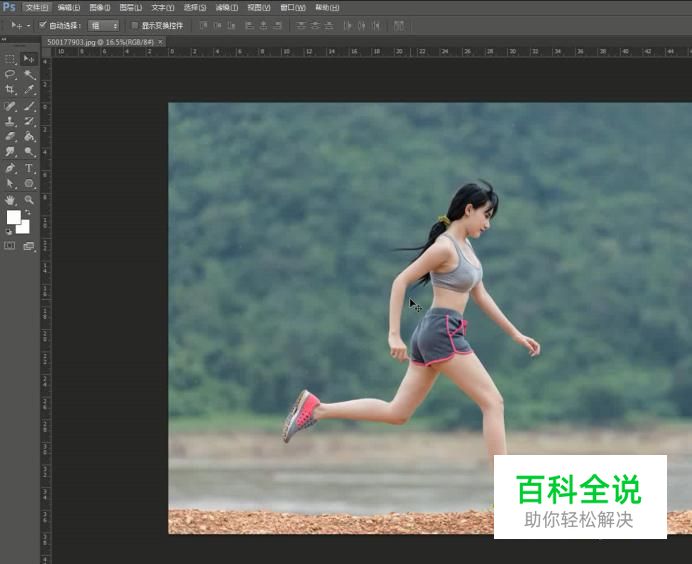Toggle Quick Mask mode
Screen dimensions: 692x564
click(x=10, y=245)
